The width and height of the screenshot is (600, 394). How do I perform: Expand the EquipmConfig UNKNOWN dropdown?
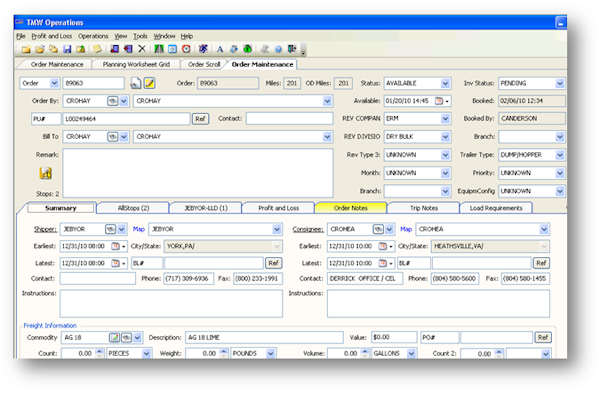tap(560, 191)
